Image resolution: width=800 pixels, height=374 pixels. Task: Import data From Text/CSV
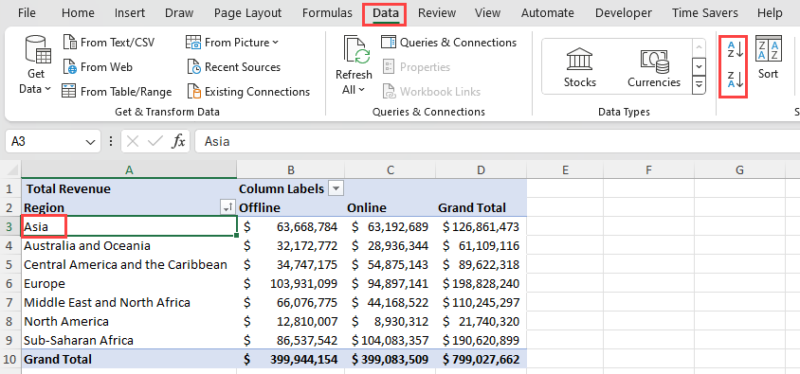tap(109, 42)
